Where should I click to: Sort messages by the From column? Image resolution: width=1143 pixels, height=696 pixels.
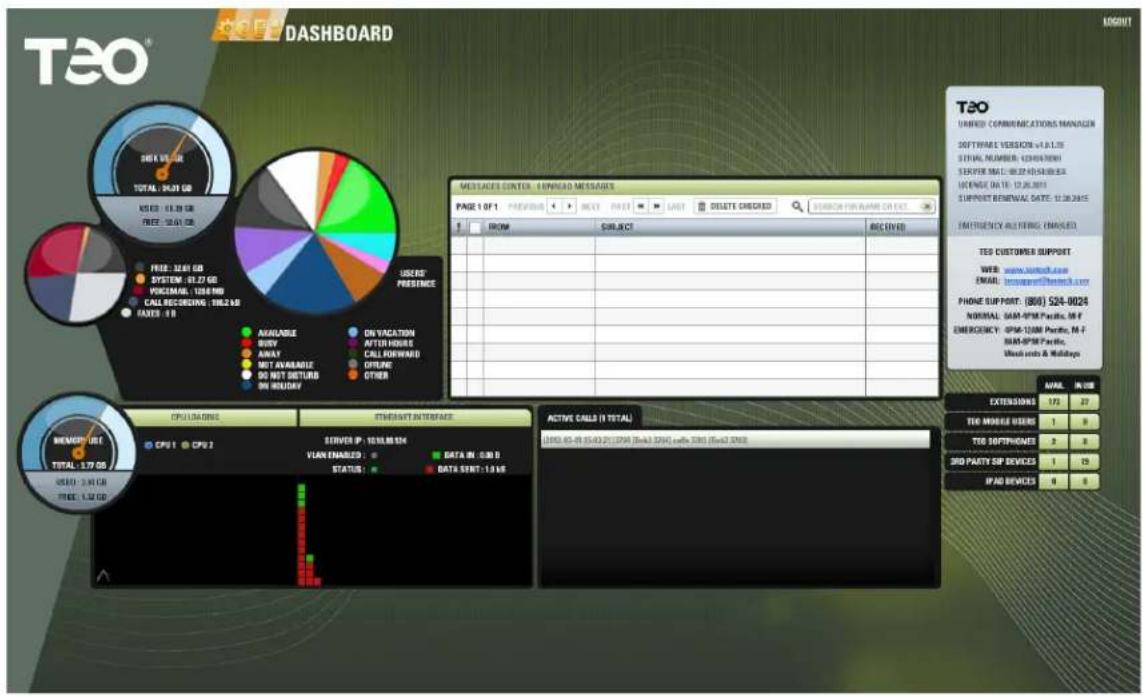539,227
